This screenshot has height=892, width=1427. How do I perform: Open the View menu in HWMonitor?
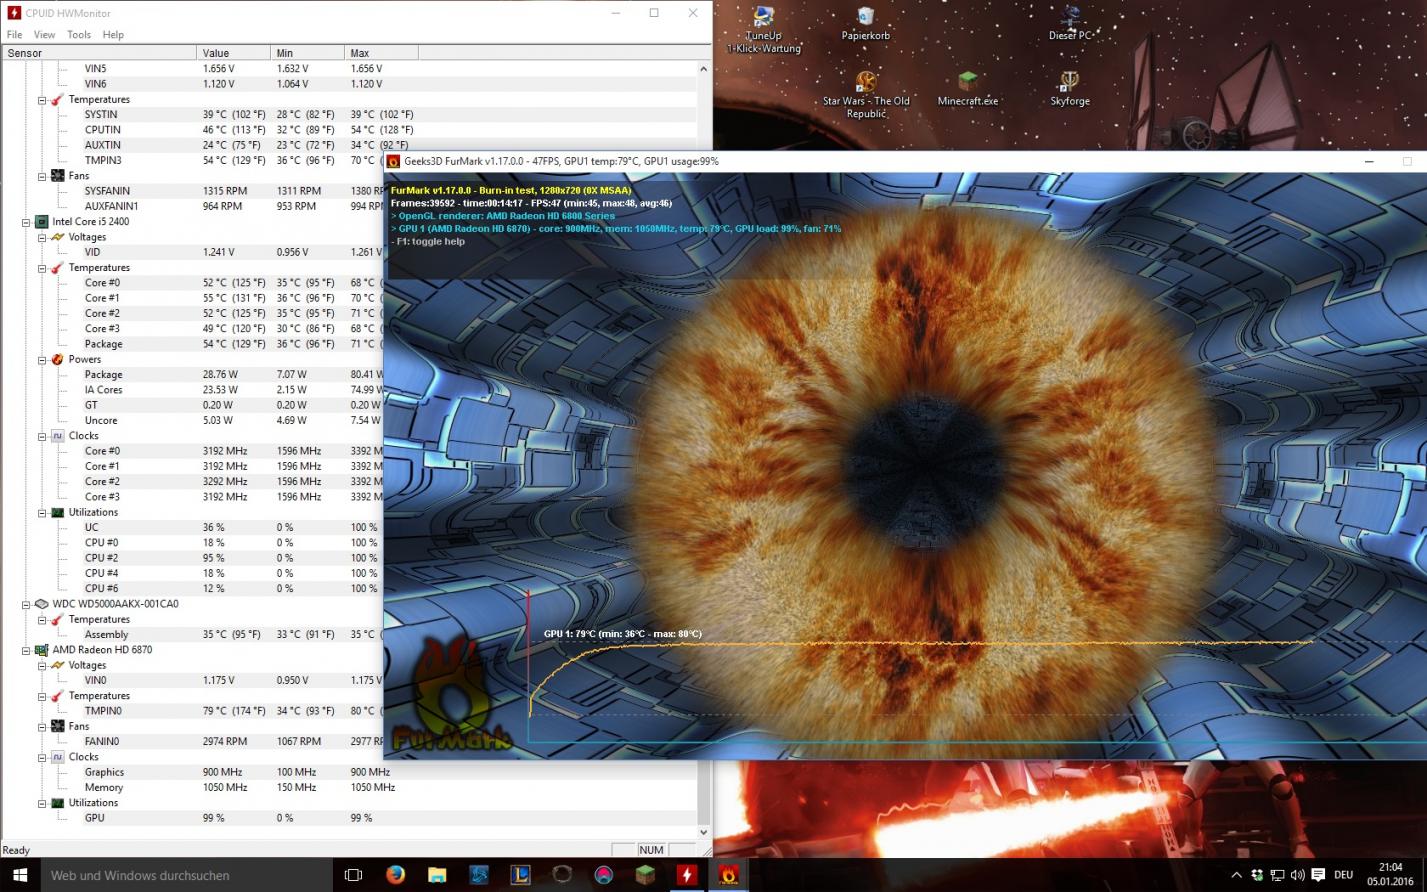coord(44,34)
